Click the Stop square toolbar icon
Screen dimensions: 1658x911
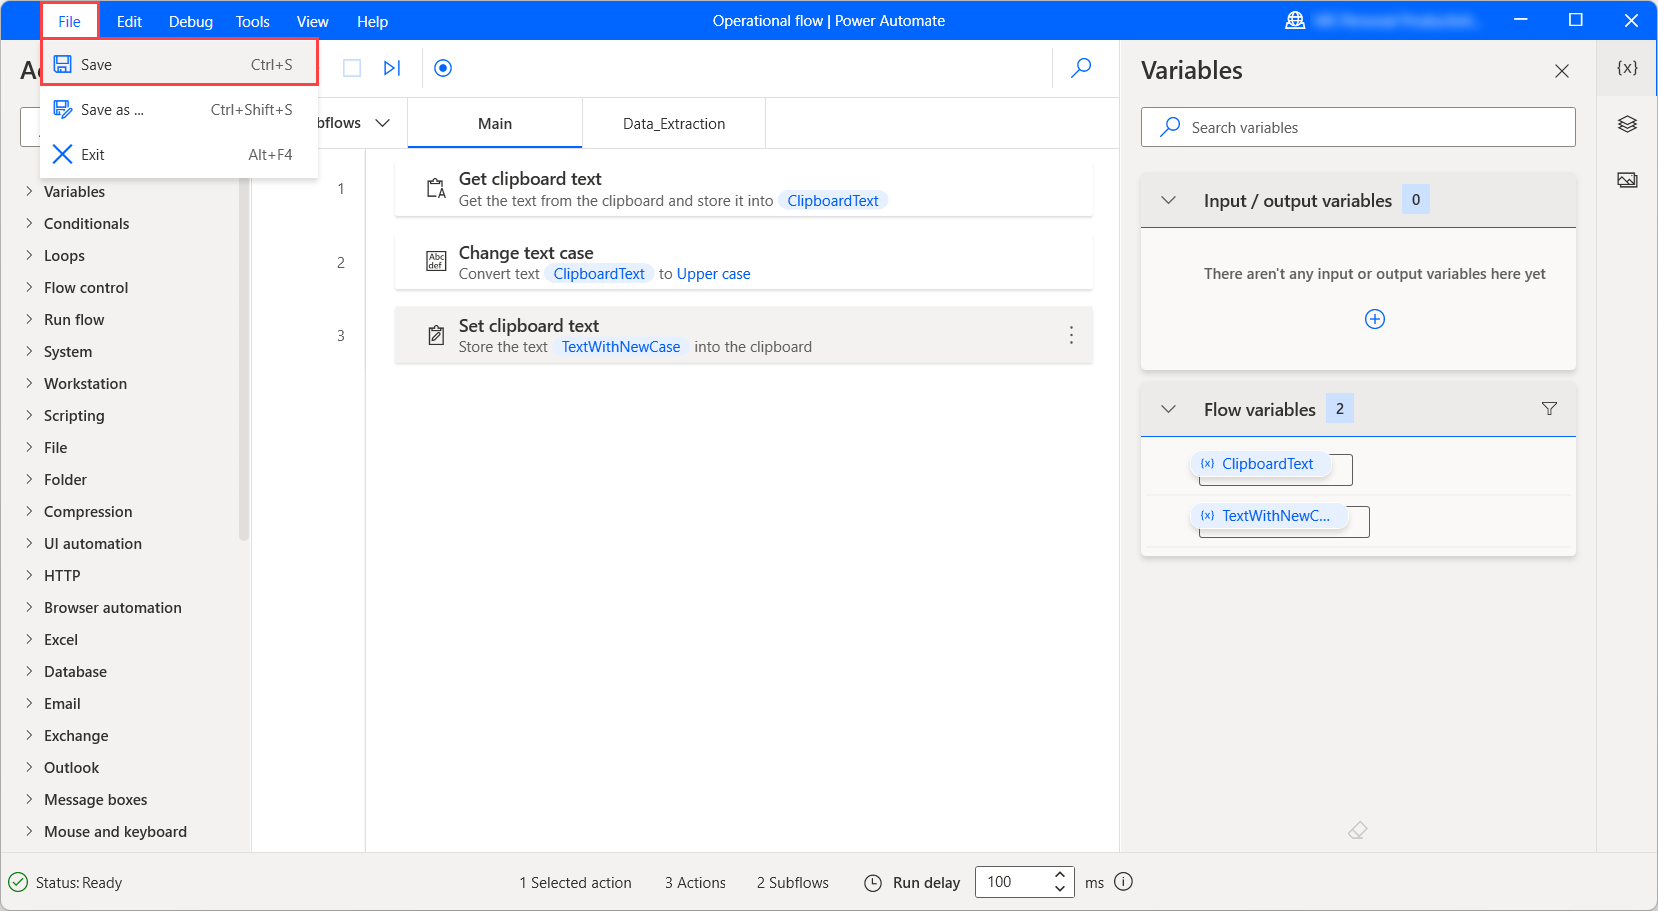point(352,68)
